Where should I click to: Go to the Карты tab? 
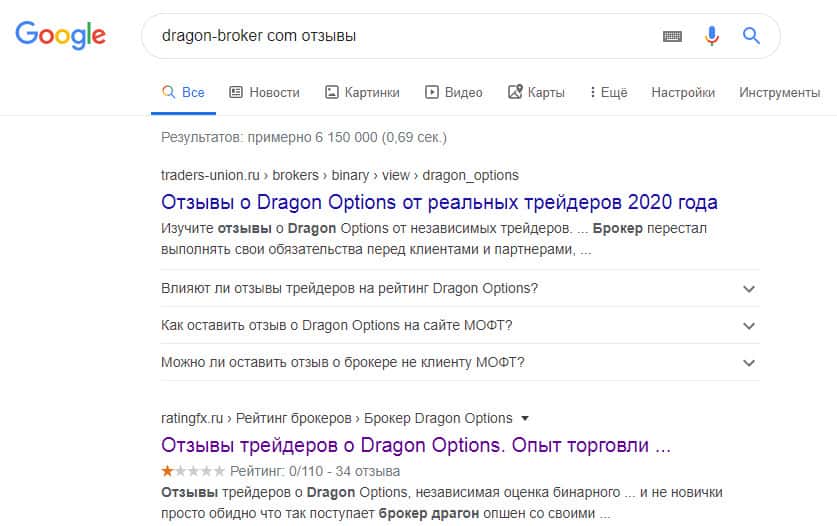coord(536,92)
